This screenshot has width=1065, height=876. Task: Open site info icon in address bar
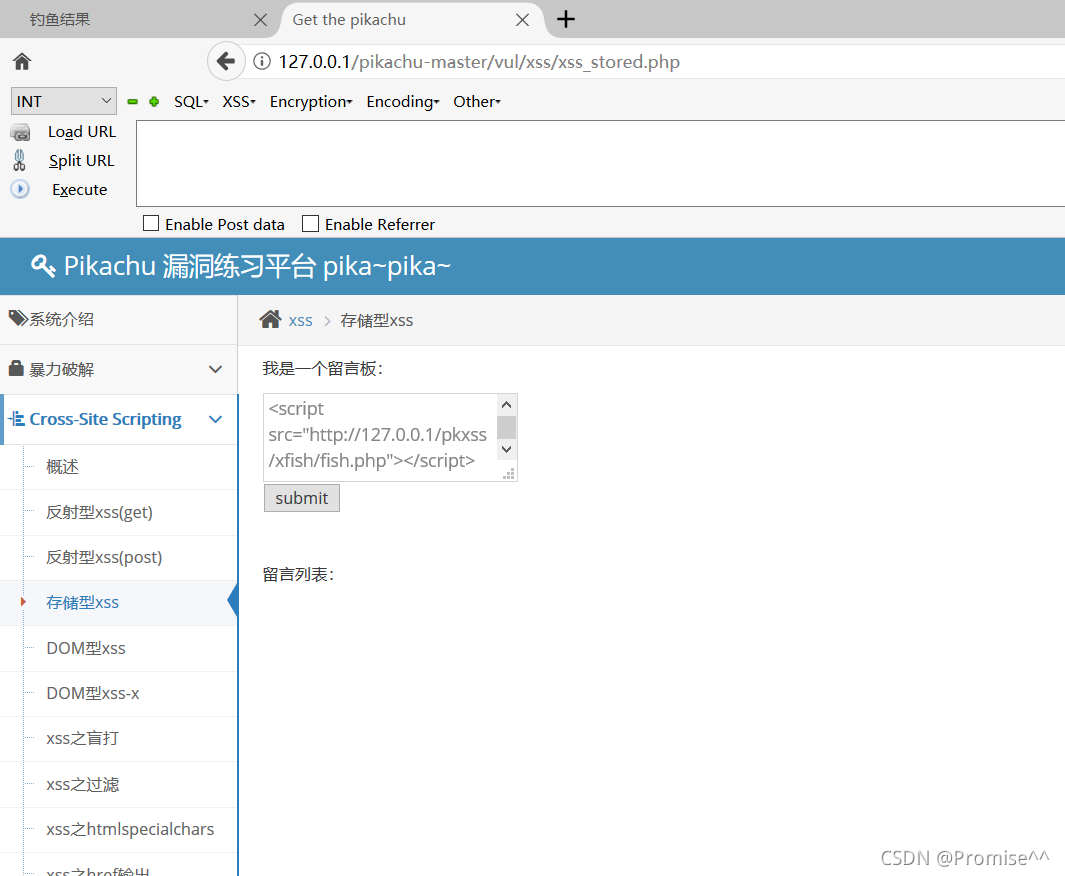pyautogui.click(x=261, y=62)
